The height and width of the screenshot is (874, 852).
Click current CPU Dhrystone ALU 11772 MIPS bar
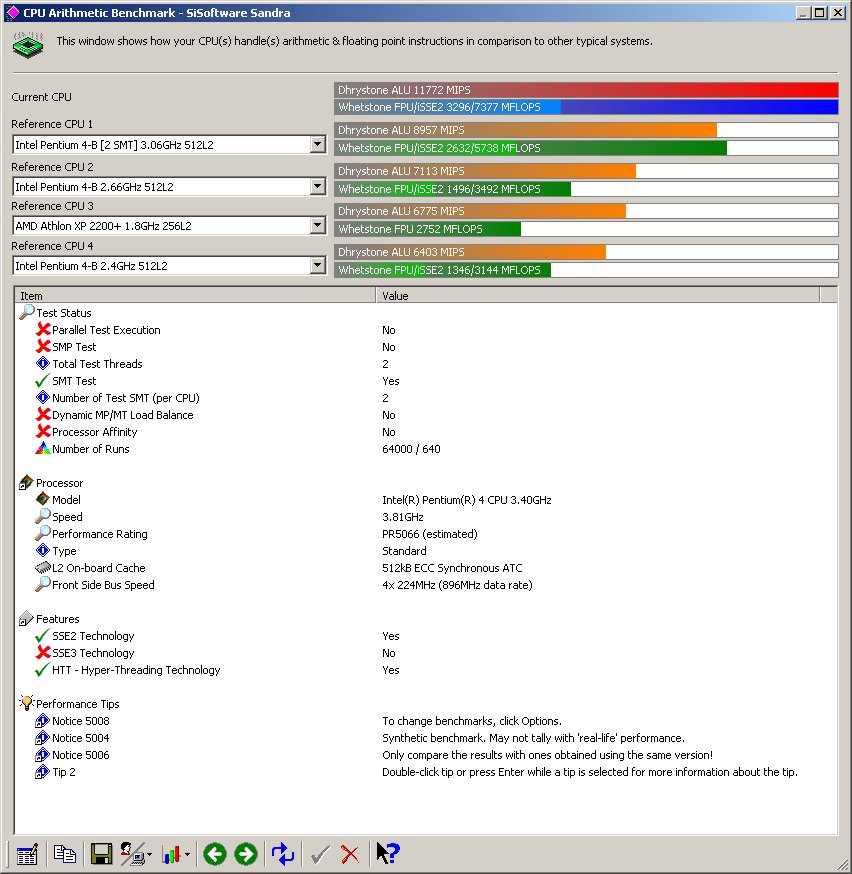coord(586,90)
